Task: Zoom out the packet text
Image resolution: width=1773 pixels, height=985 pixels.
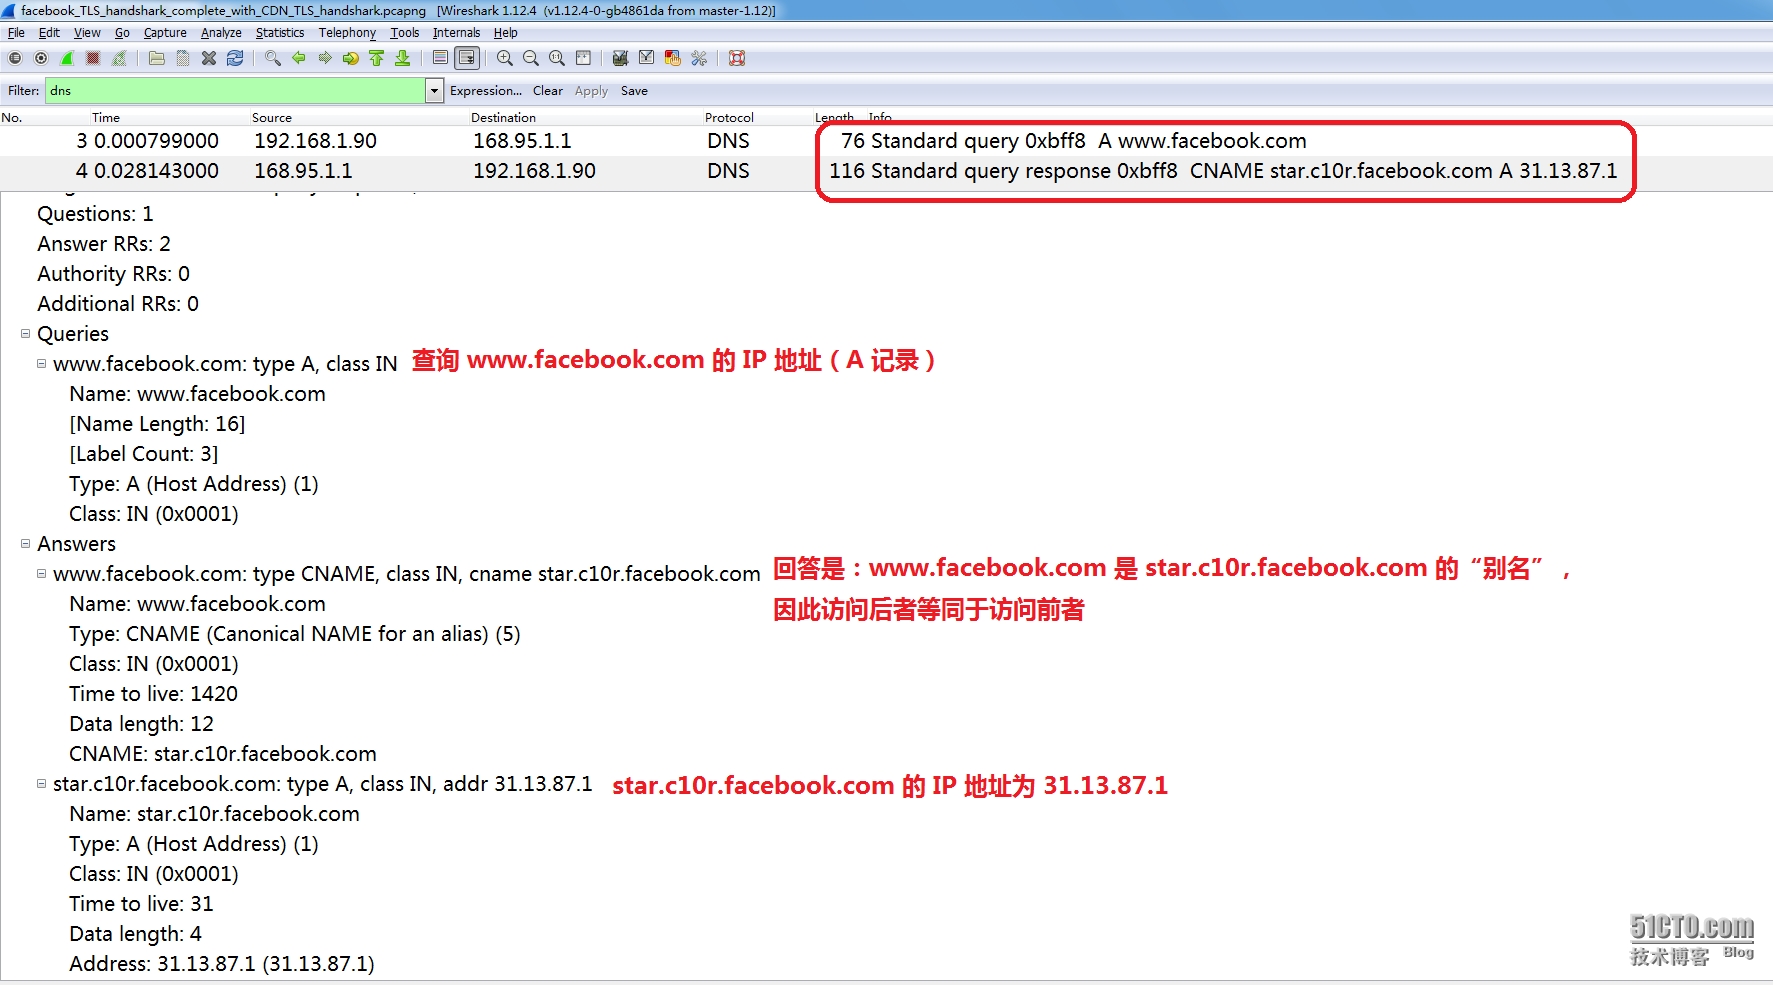Action: [531, 58]
